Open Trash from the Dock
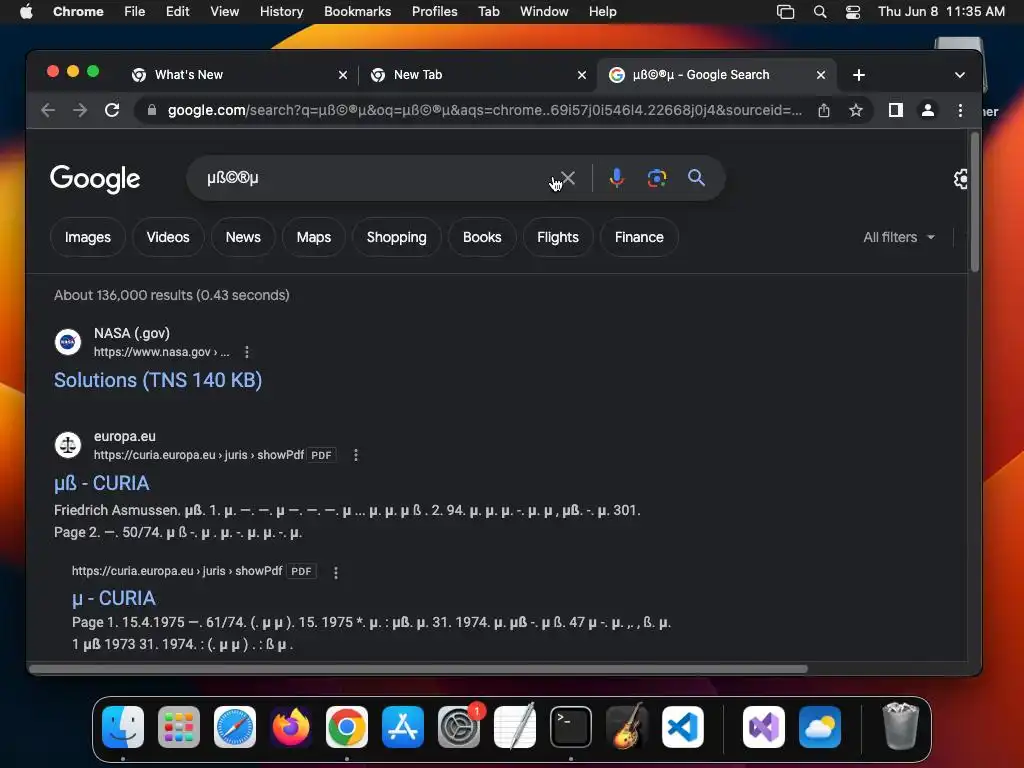Image resolution: width=1024 pixels, height=768 pixels. pos(901,726)
